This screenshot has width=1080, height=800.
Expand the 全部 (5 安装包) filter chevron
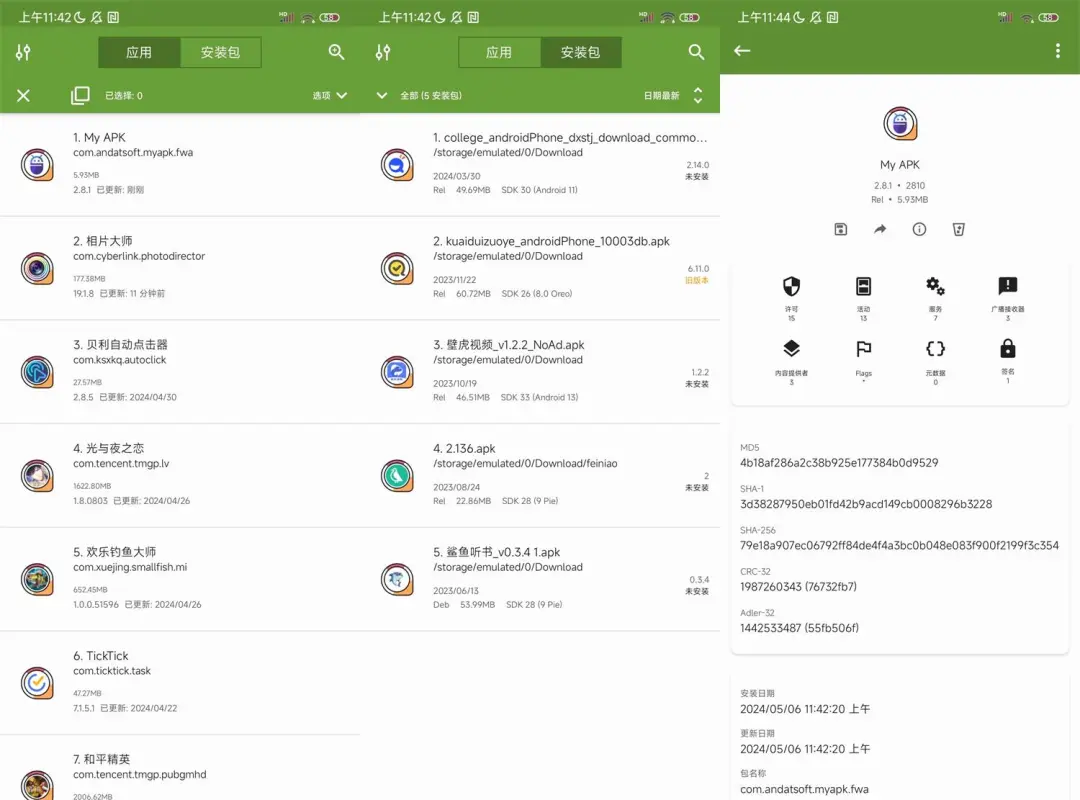[x=382, y=96]
